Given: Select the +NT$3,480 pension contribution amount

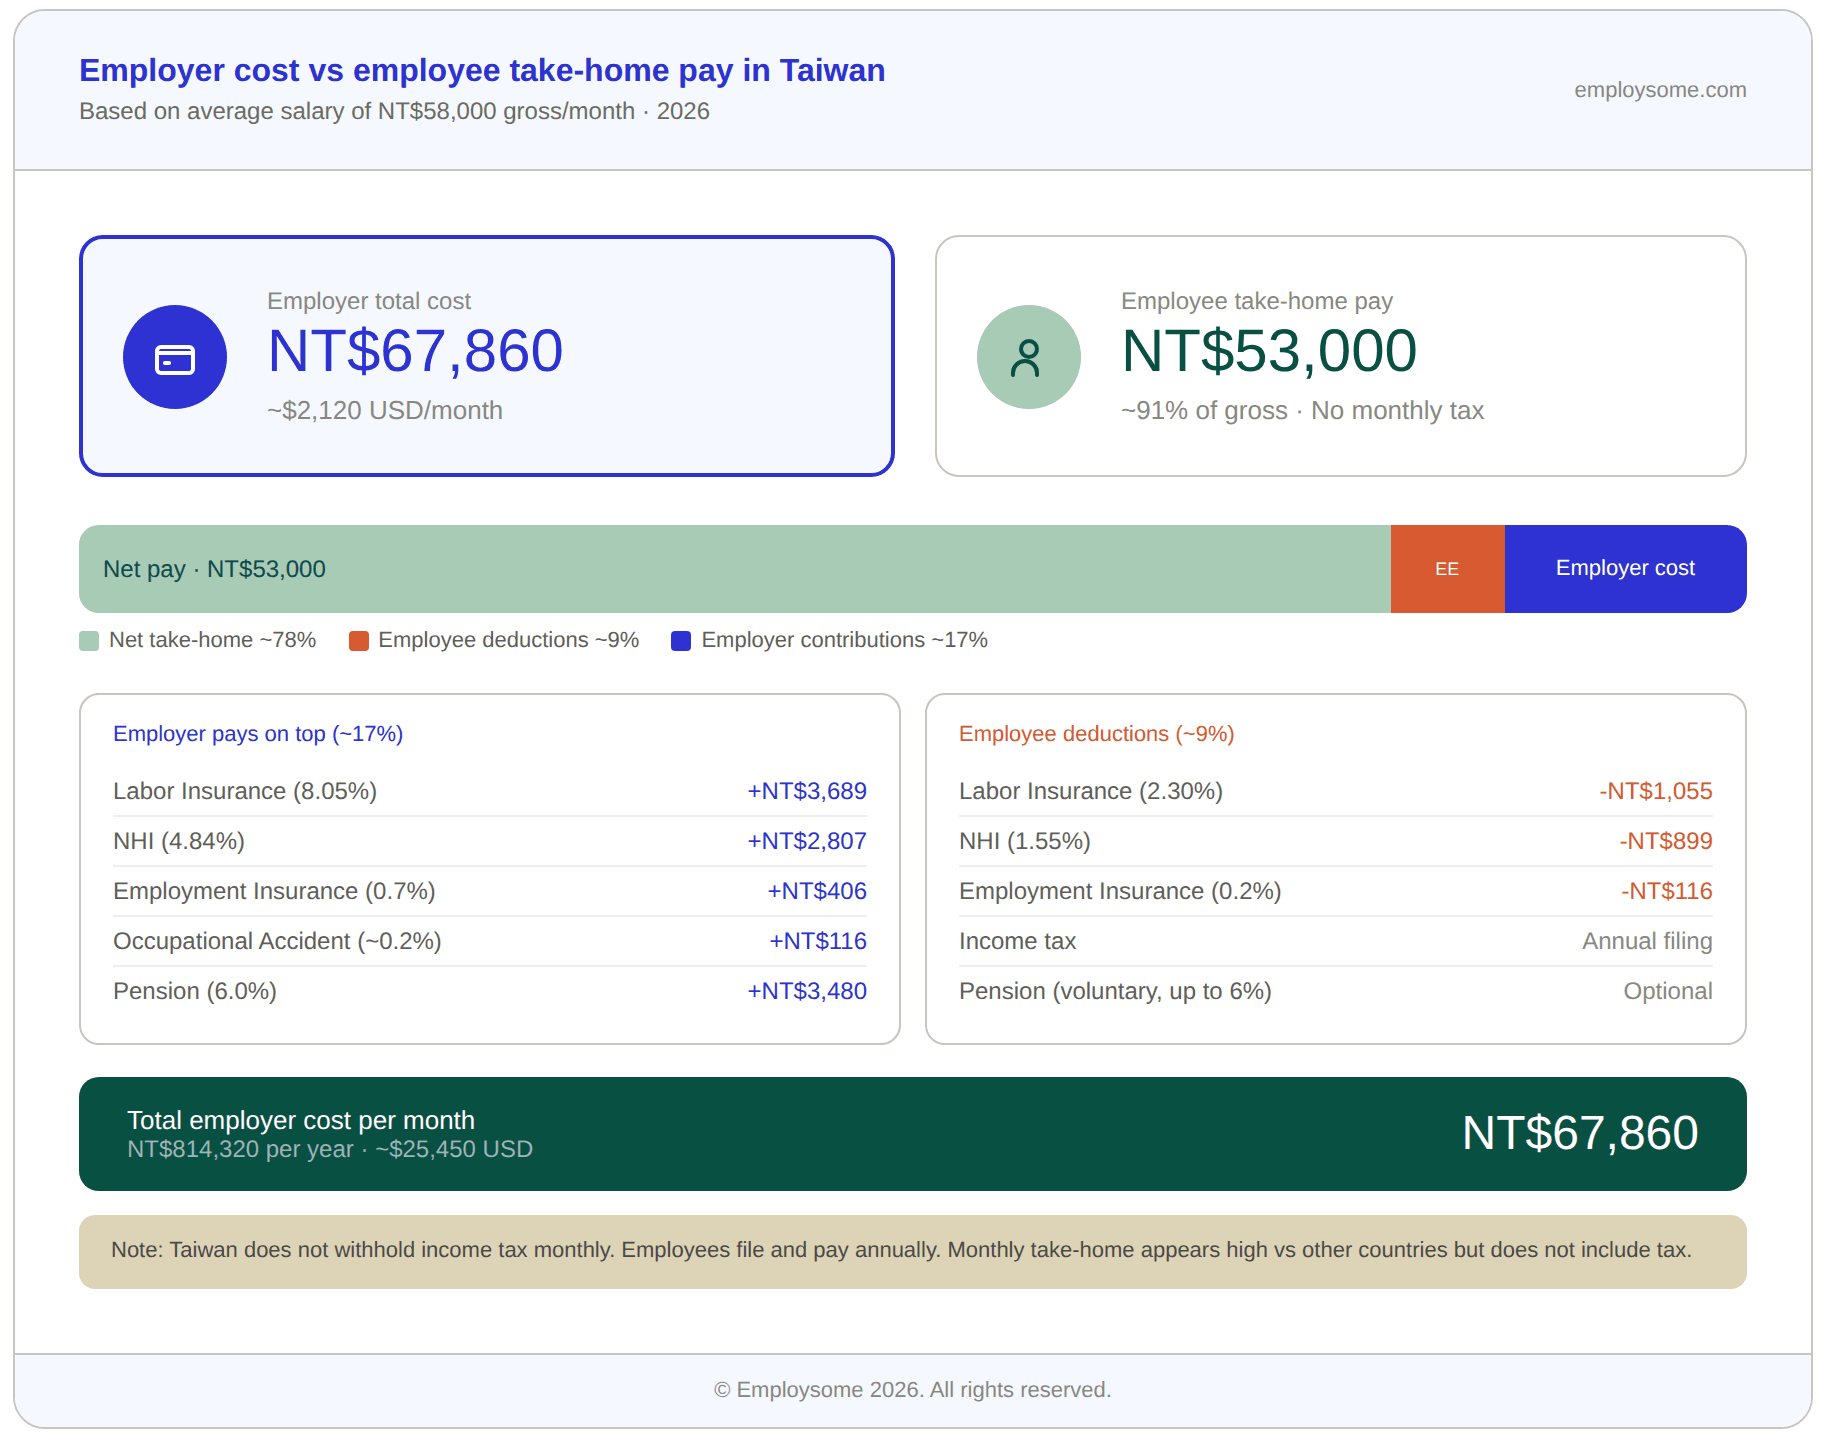Looking at the screenshot, I should (806, 991).
